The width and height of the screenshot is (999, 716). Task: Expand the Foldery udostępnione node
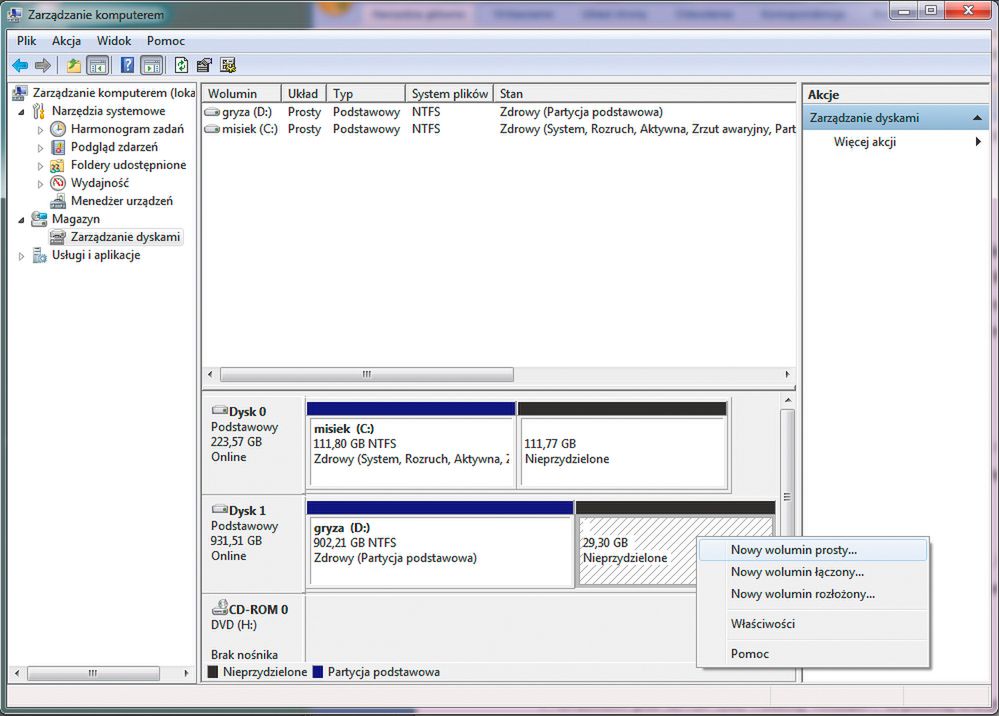[x=40, y=166]
